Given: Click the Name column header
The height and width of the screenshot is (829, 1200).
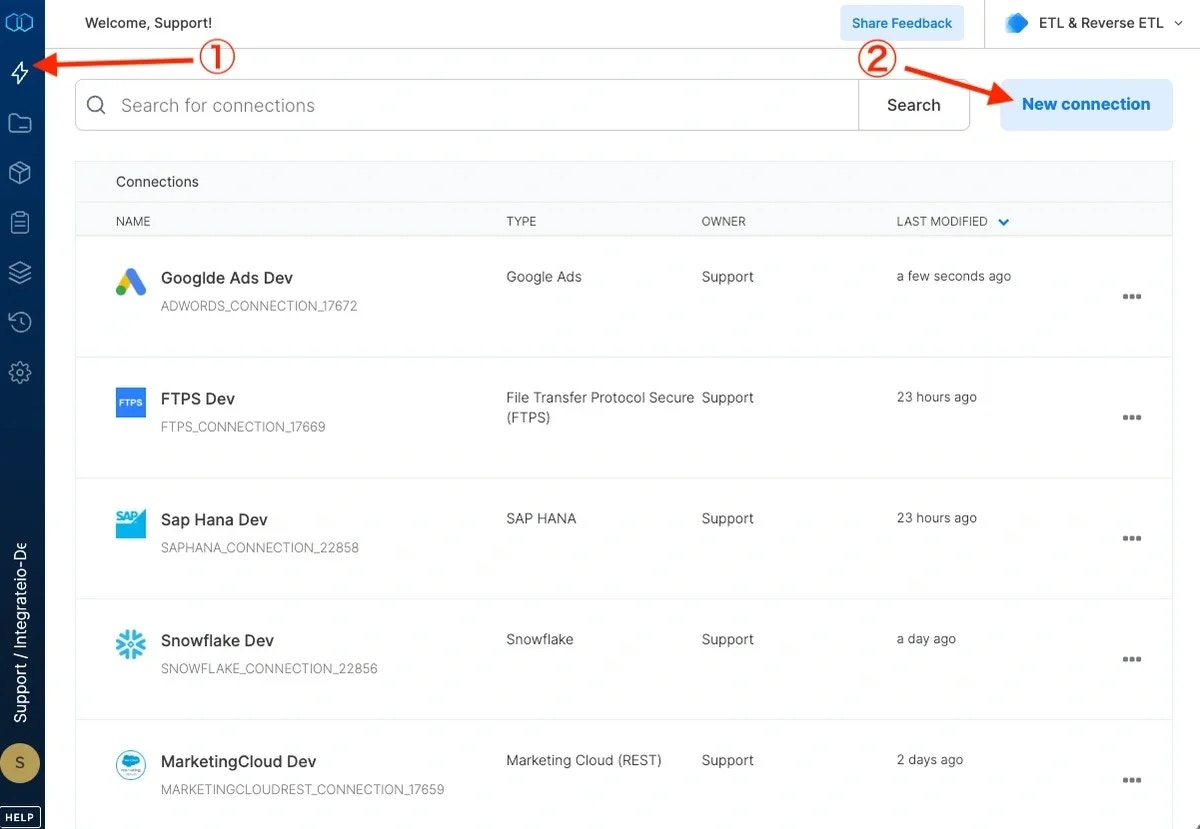Looking at the screenshot, I should tap(133, 221).
